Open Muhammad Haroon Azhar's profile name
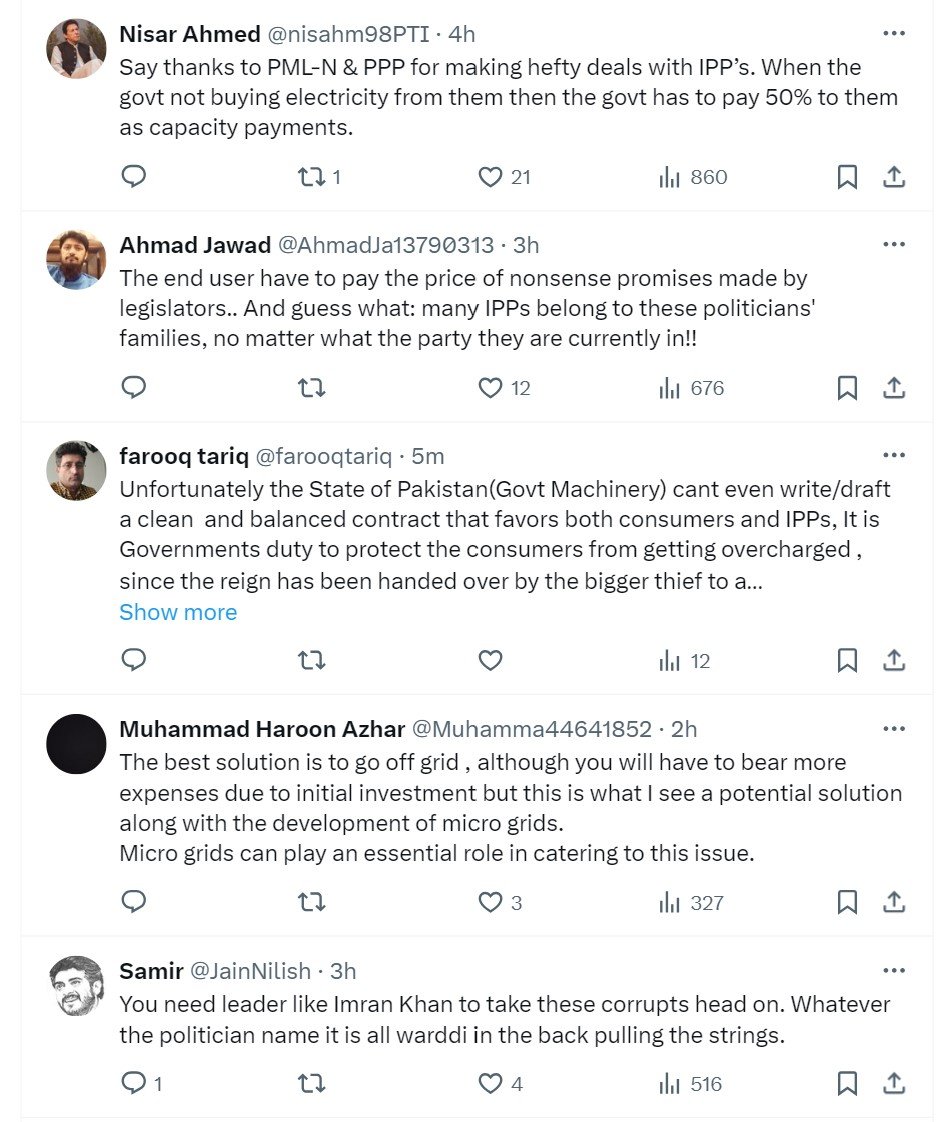 point(262,729)
